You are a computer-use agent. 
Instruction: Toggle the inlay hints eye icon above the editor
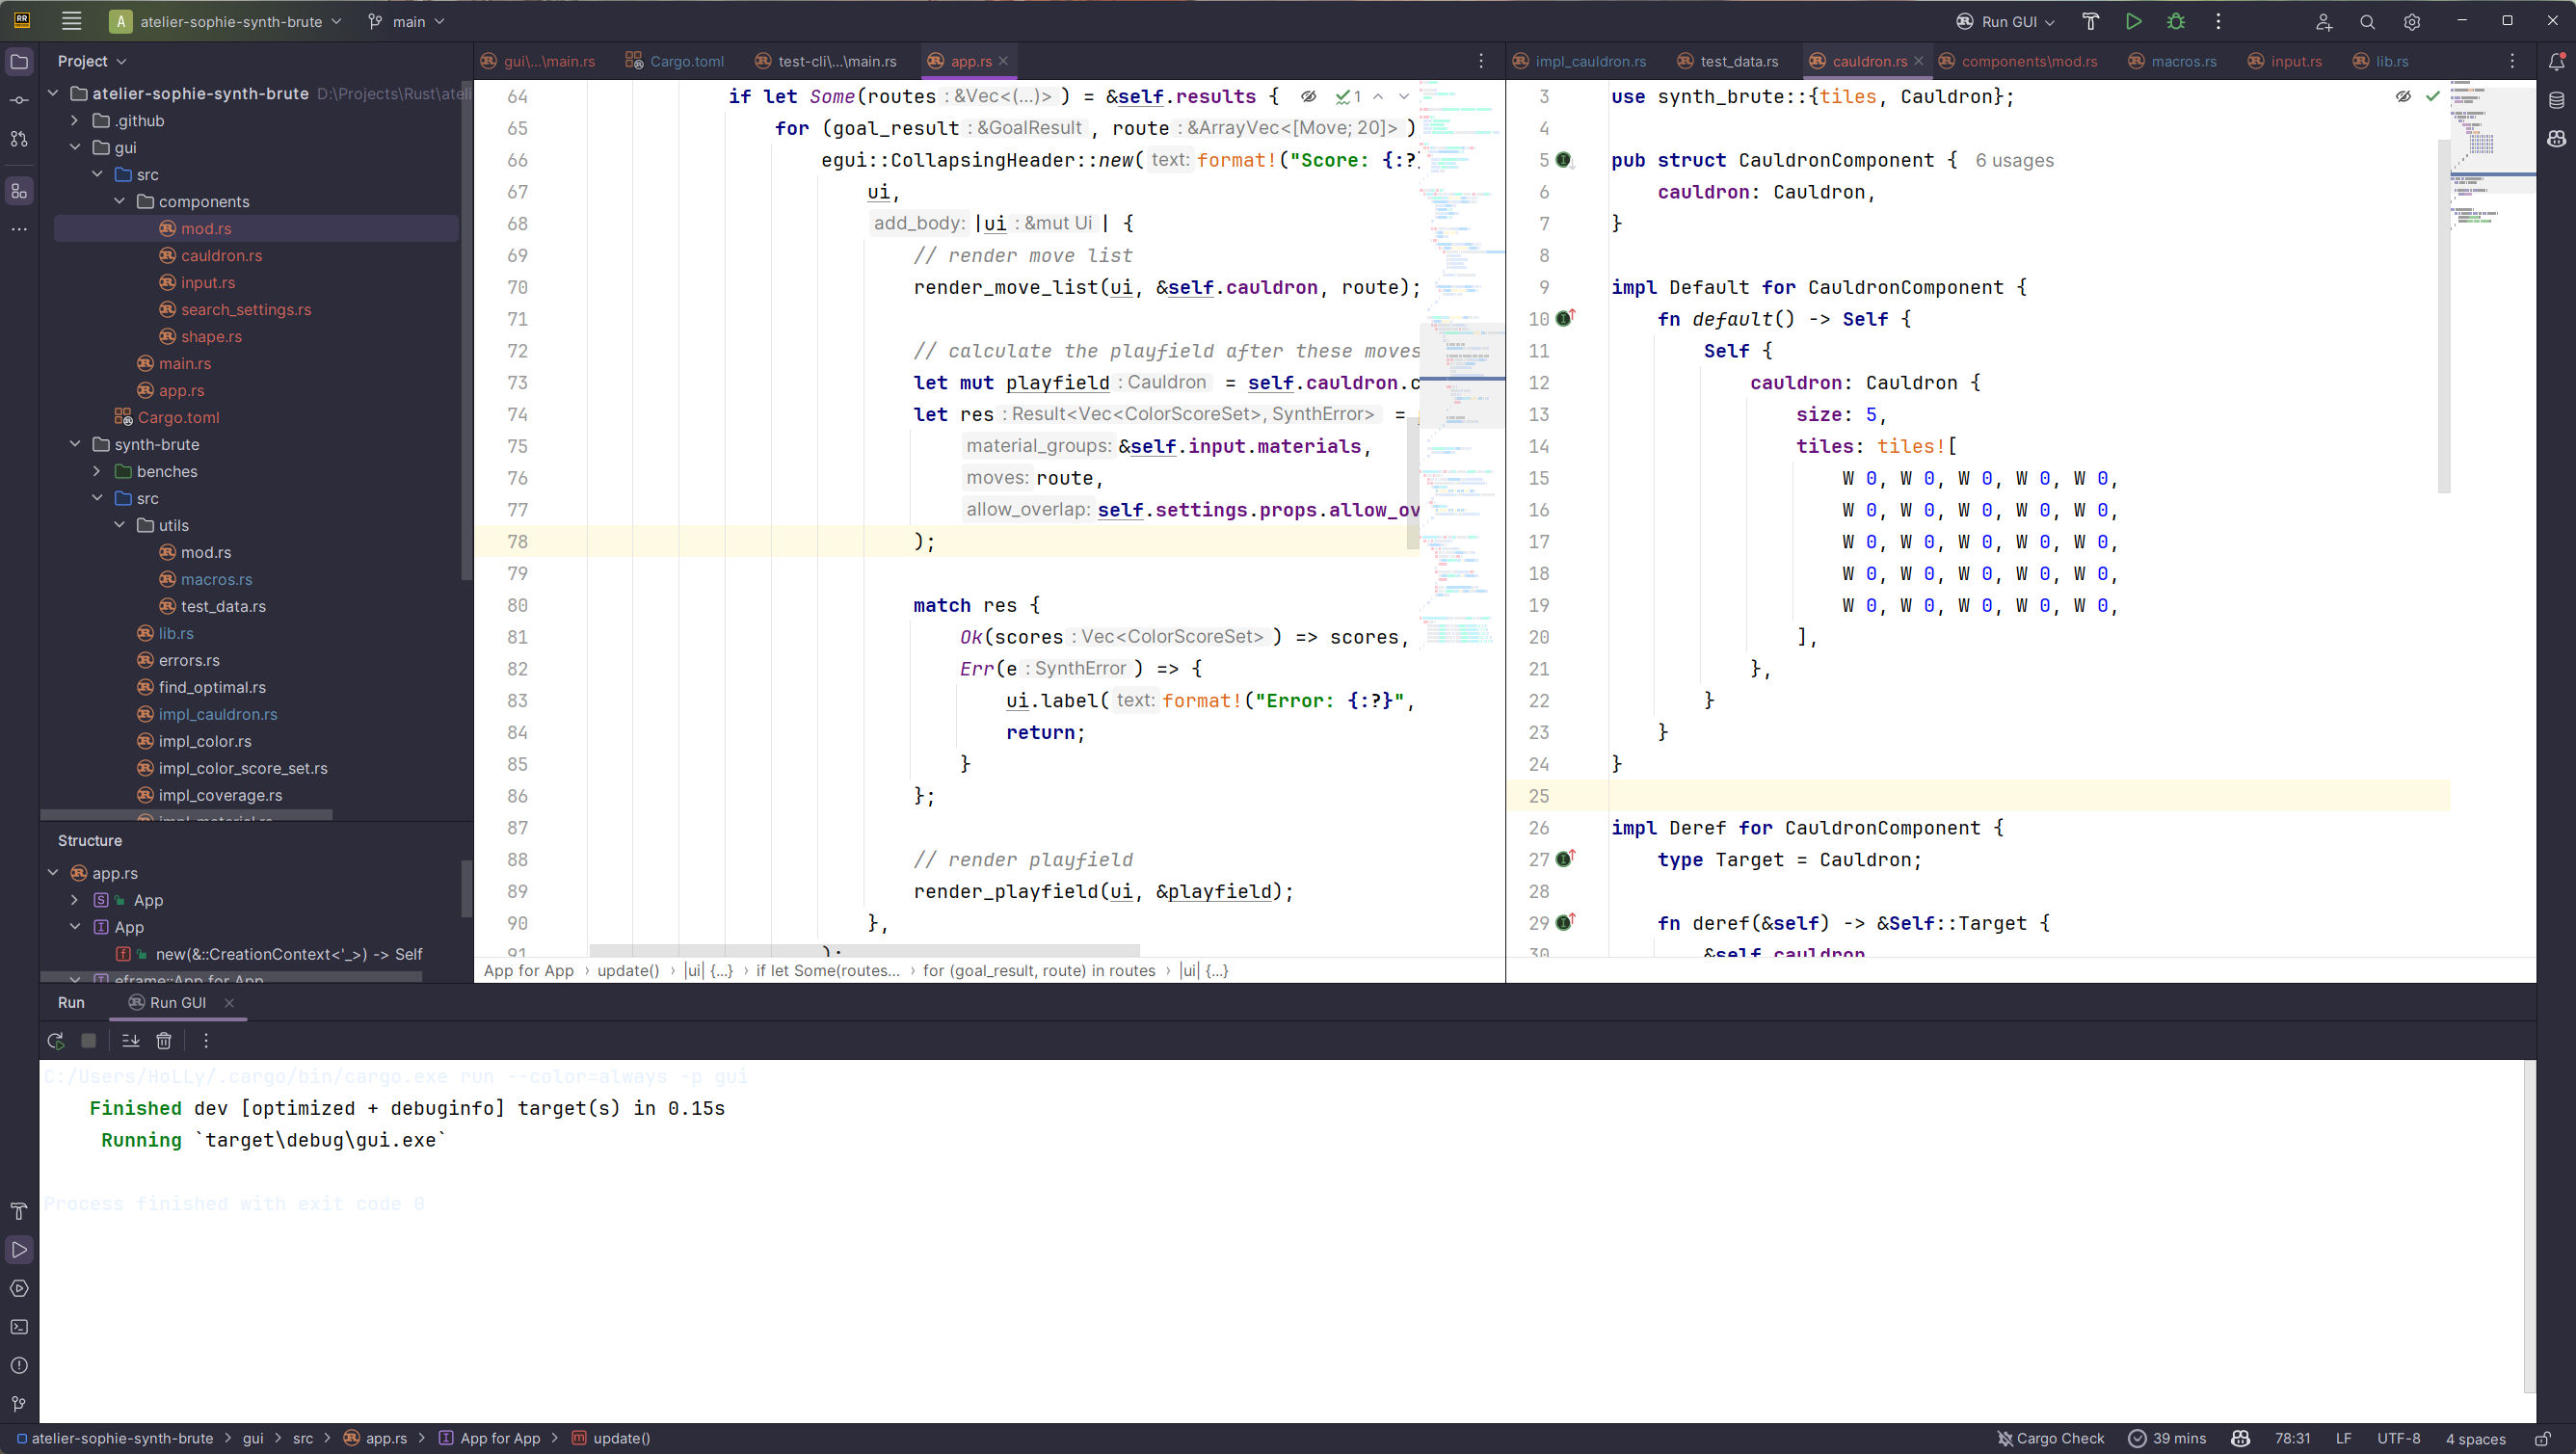(1309, 96)
